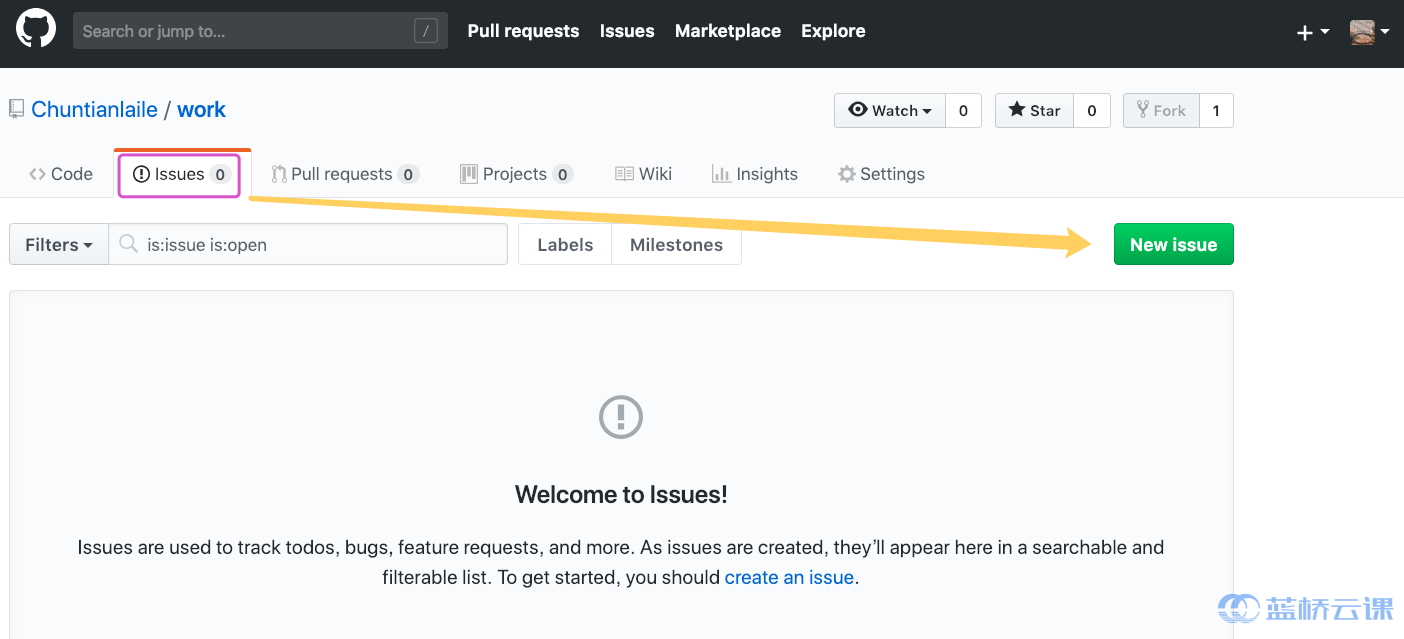Click the Pull requests tab count badge
This screenshot has width=1404, height=639.
(408, 175)
